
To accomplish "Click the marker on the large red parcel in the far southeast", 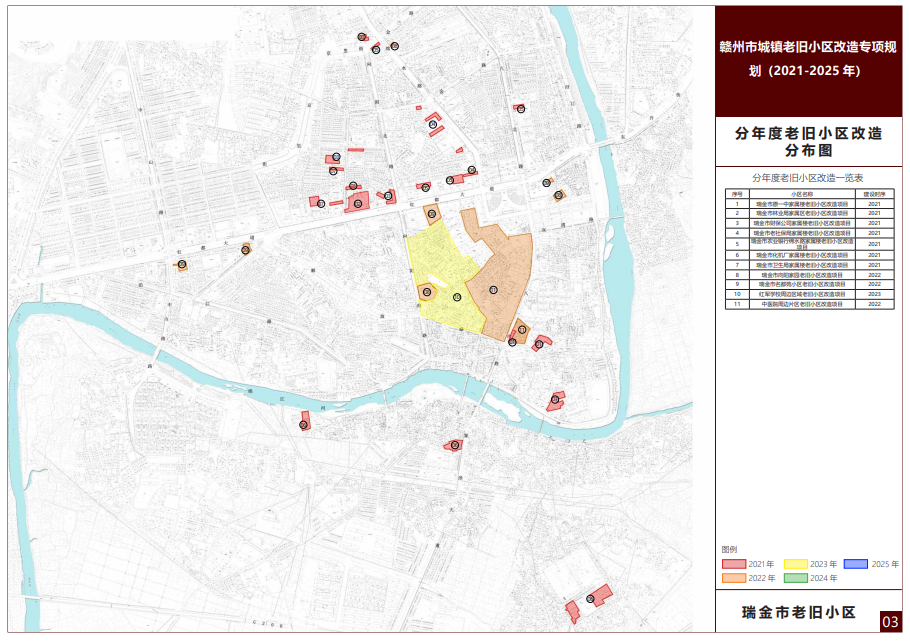I will point(590,599).
